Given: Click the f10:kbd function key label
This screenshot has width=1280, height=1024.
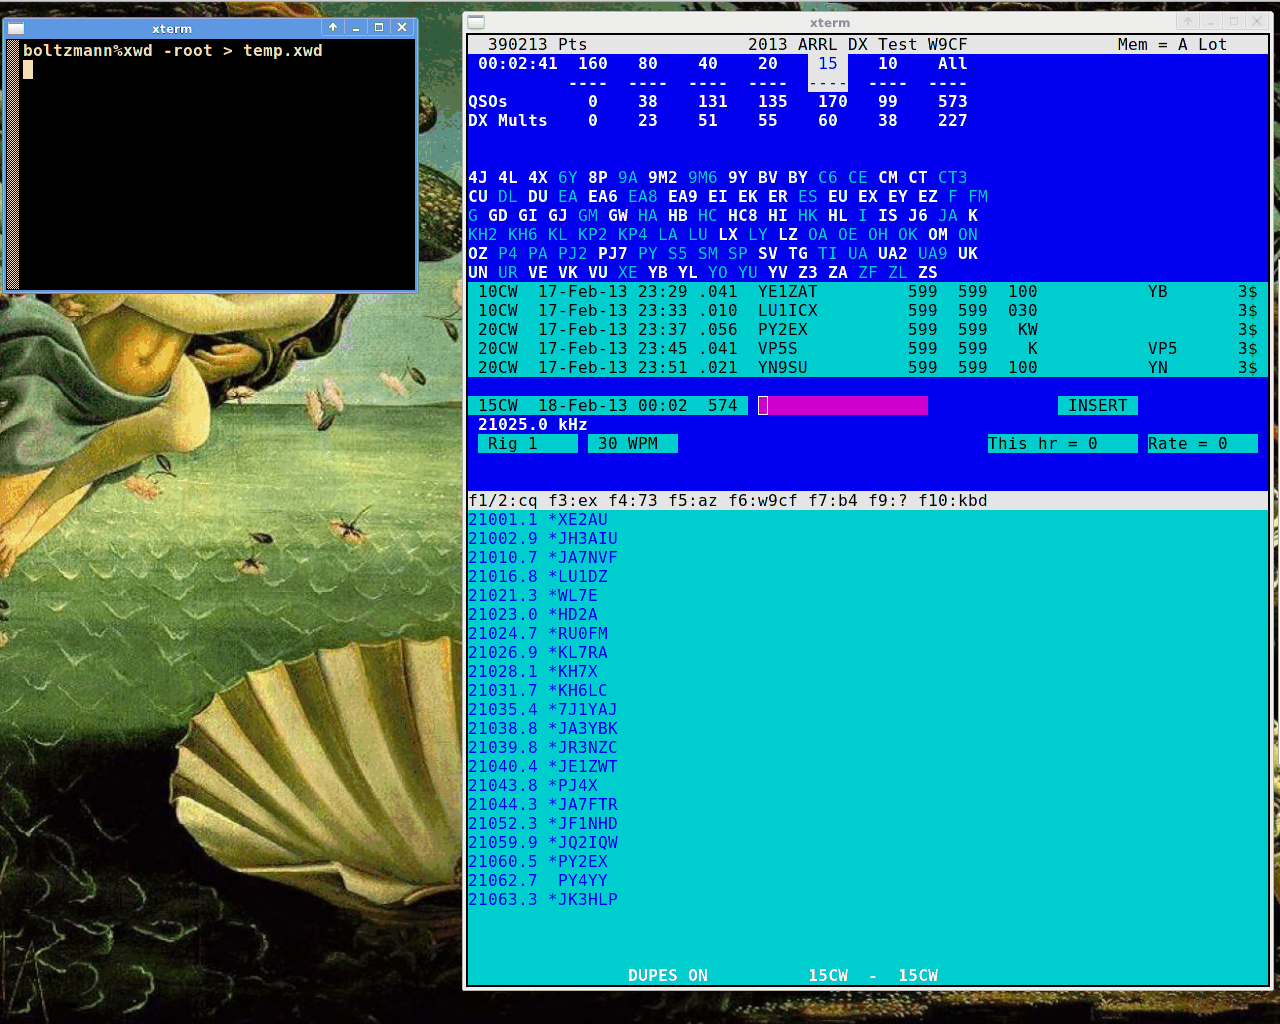Looking at the screenshot, I should pos(953,501).
